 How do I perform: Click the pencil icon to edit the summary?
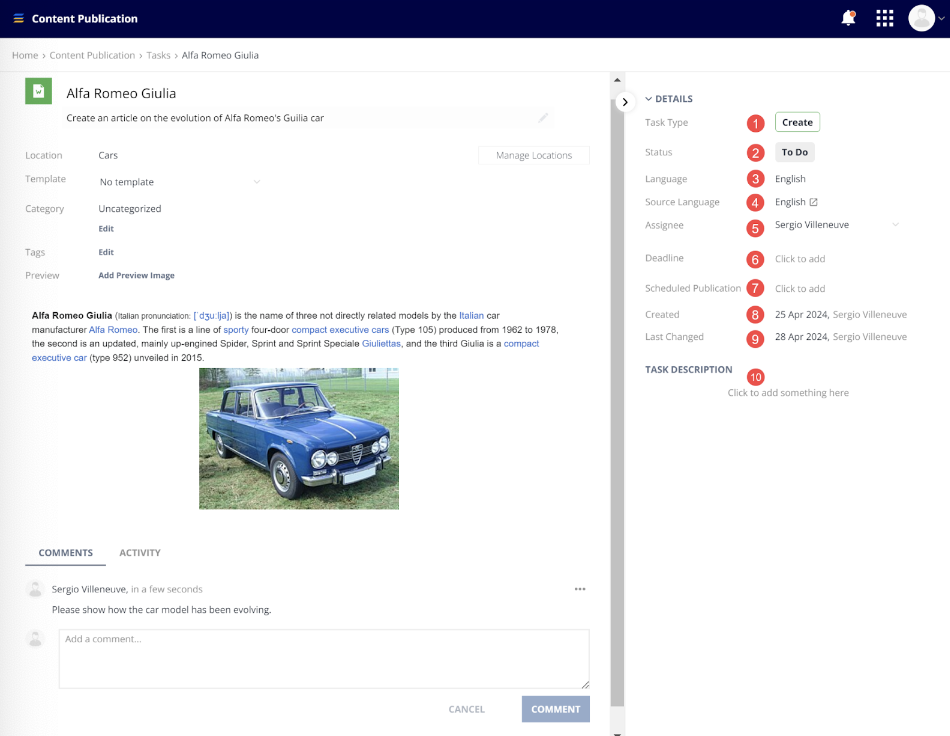pyautogui.click(x=543, y=118)
